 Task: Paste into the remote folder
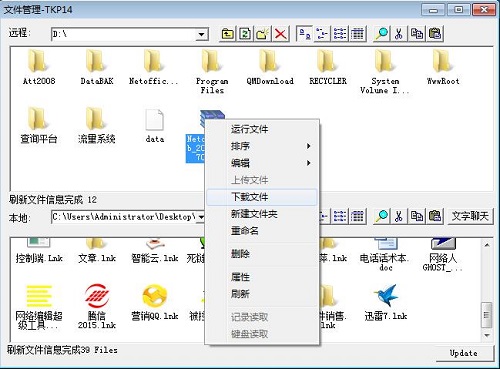[x=435, y=34]
